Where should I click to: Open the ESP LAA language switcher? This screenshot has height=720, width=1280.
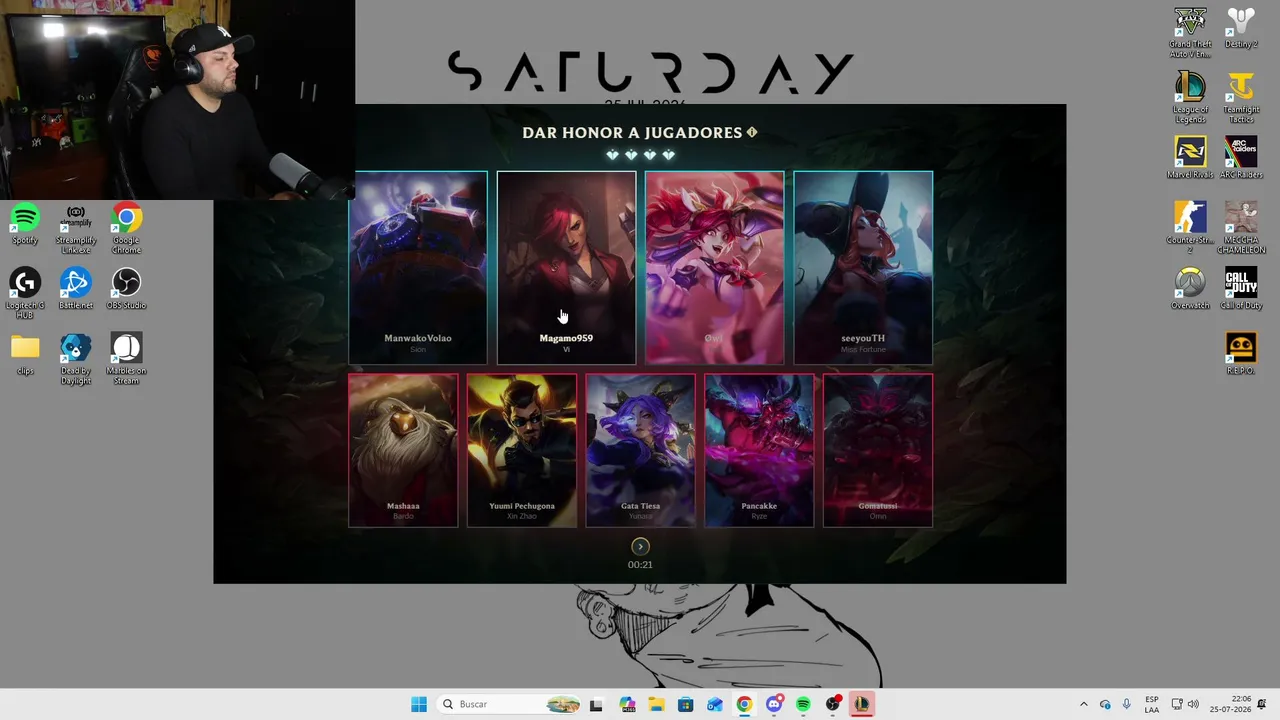(x=1152, y=704)
